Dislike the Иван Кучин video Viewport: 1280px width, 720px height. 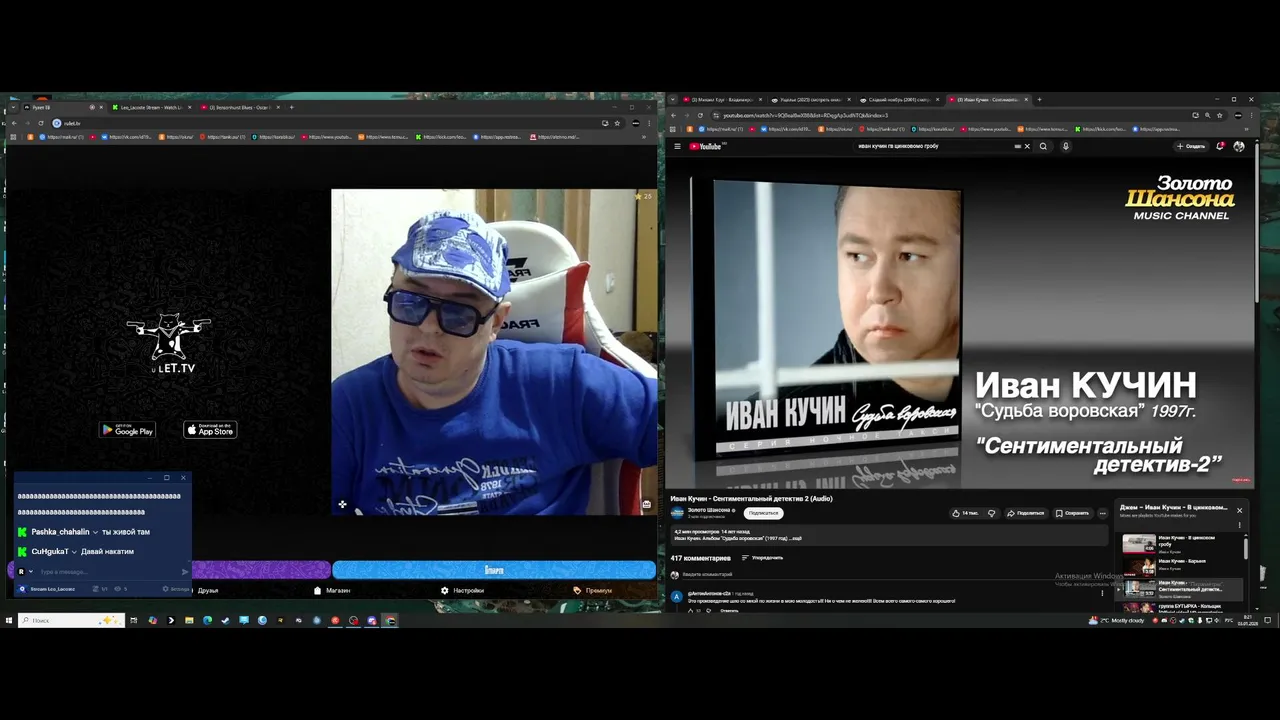click(991, 513)
